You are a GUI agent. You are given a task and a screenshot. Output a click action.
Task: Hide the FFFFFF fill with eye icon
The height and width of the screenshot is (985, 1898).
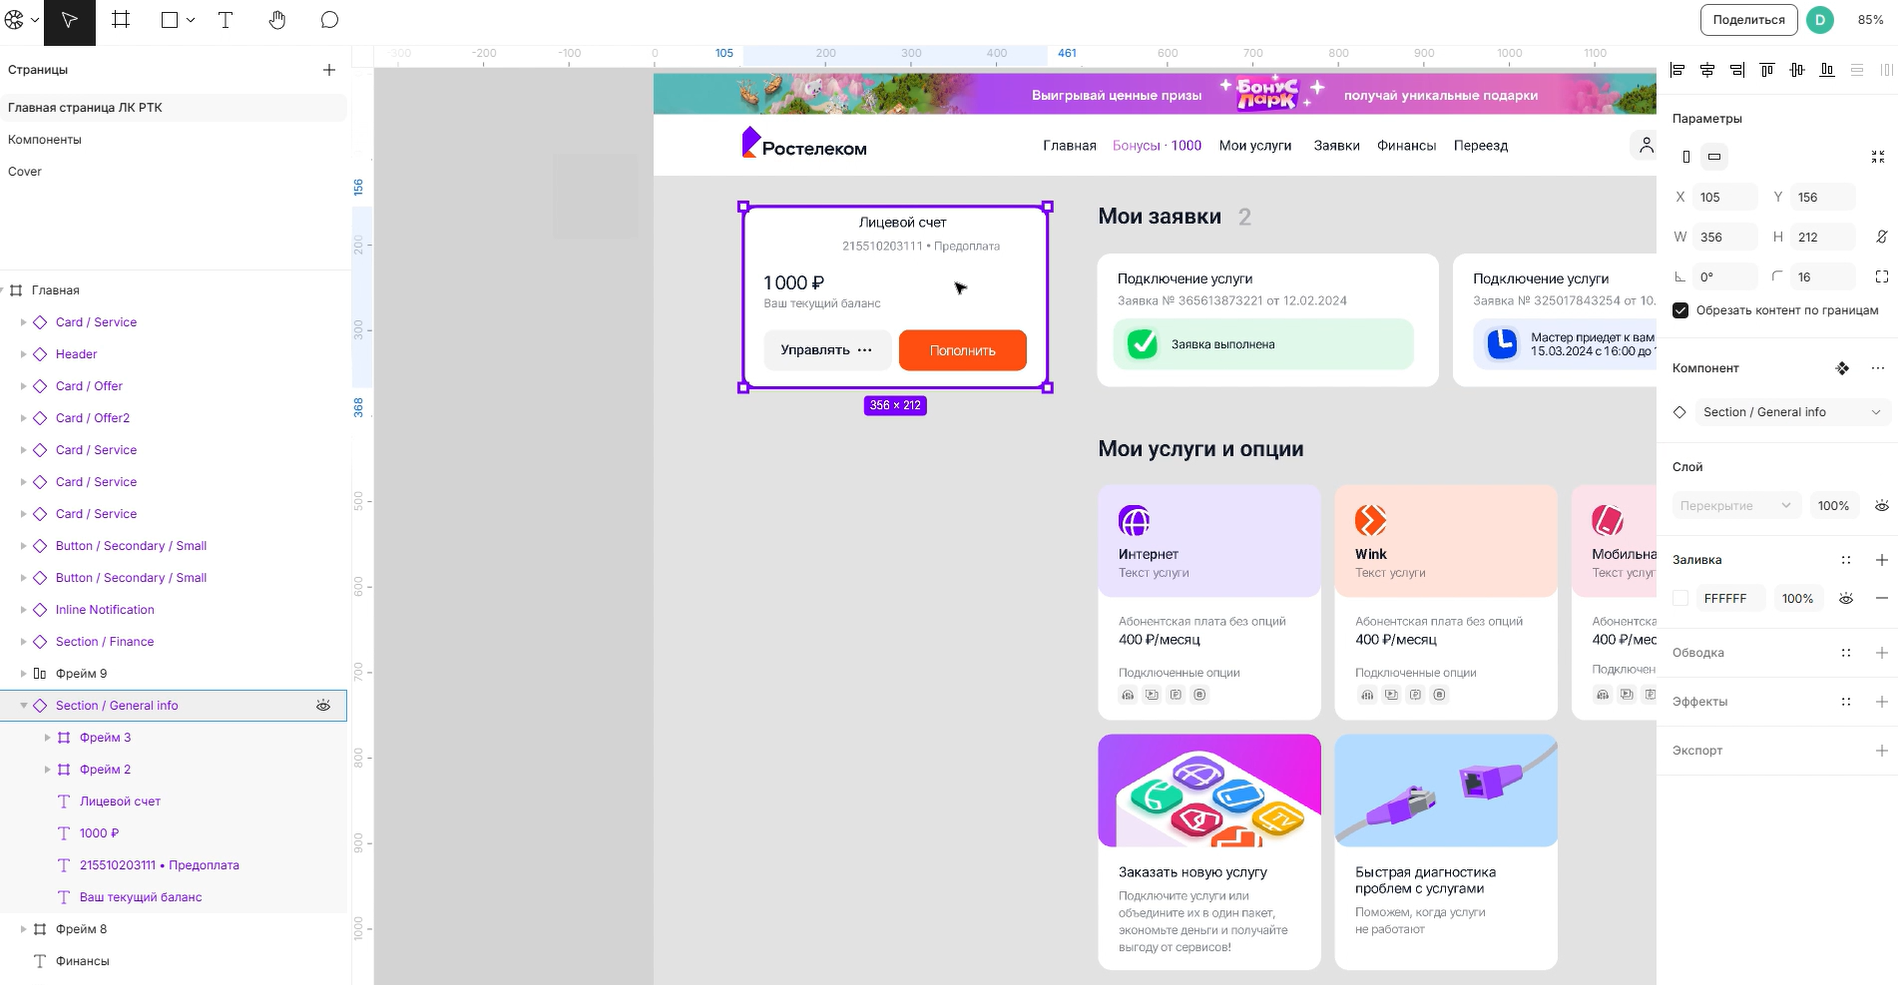click(1846, 598)
